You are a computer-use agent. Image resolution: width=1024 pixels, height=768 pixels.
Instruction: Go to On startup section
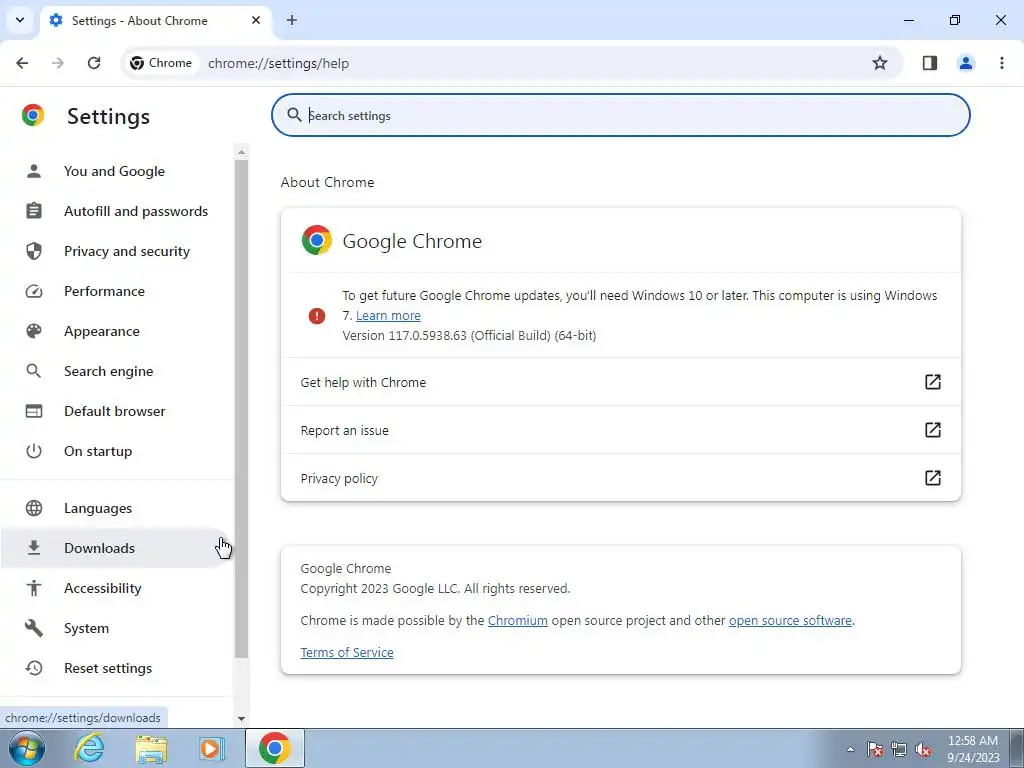coord(116,451)
